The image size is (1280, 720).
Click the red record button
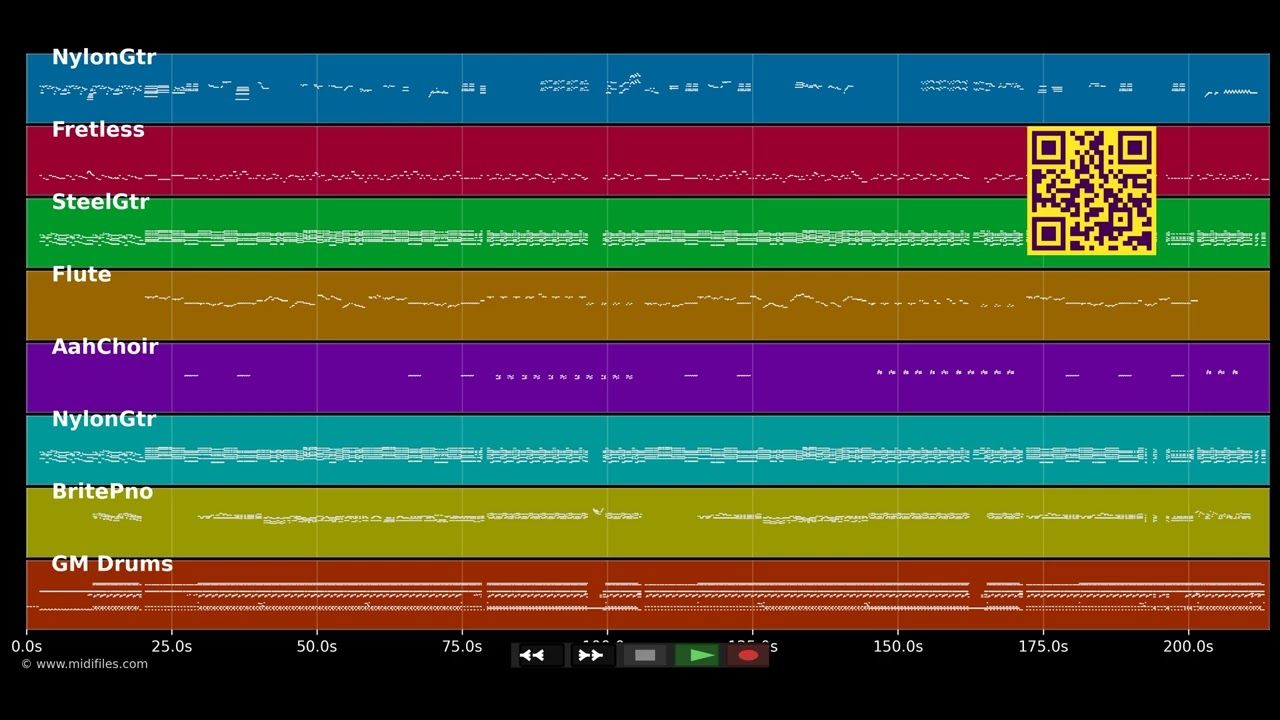click(x=748, y=656)
